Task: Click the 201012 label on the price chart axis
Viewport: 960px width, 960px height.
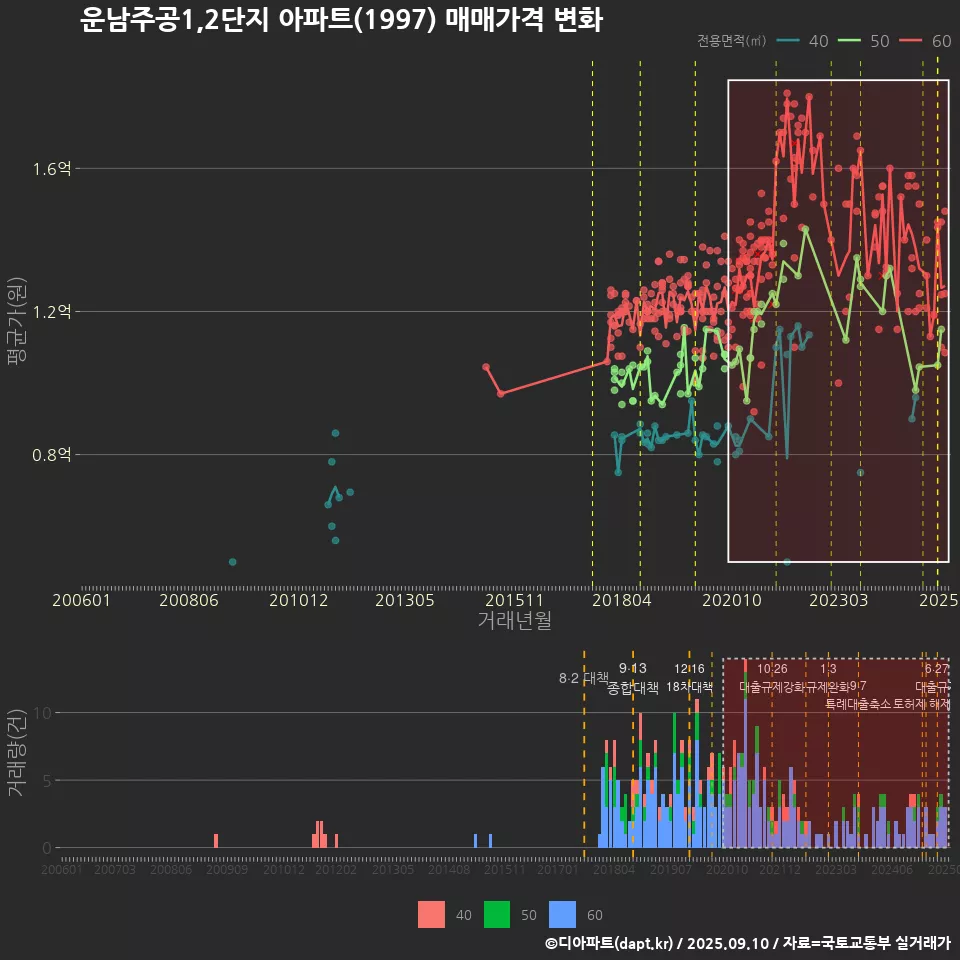Action: [299, 600]
